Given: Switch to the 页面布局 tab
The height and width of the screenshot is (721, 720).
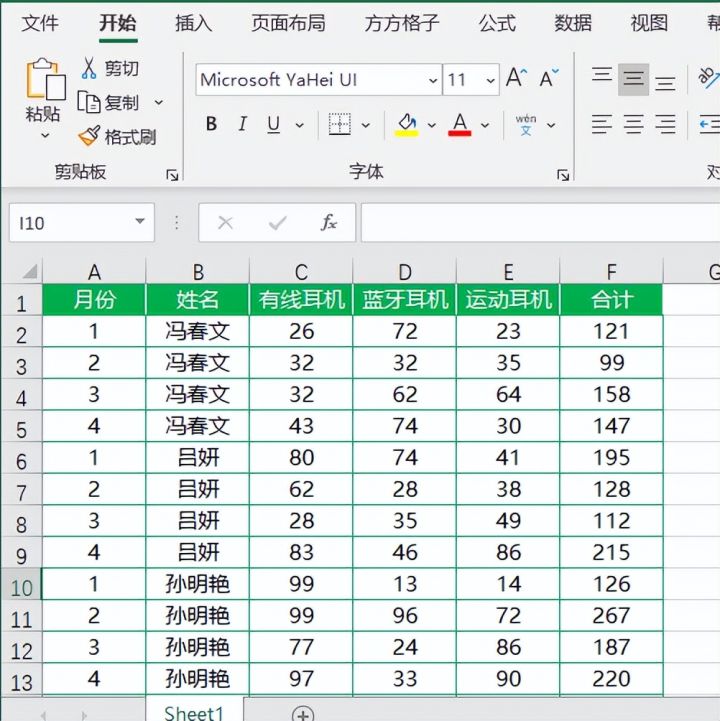Looking at the screenshot, I should [x=288, y=23].
